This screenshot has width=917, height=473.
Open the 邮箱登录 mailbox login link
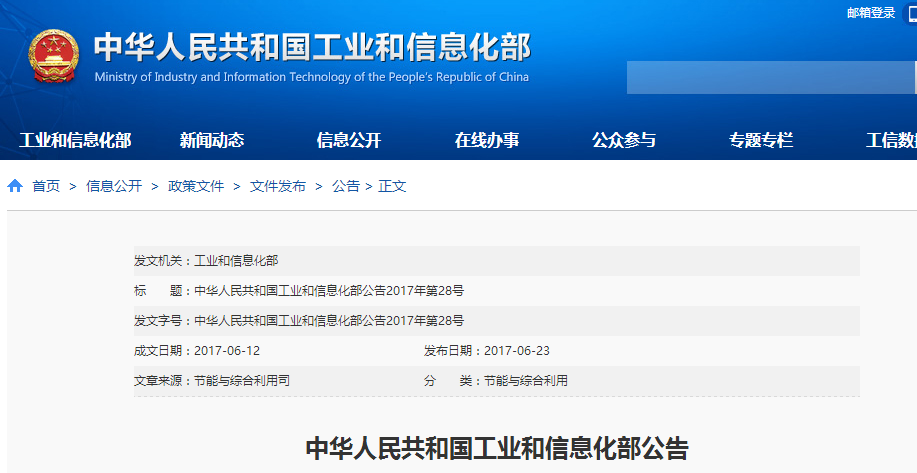[x=871, y=13]
